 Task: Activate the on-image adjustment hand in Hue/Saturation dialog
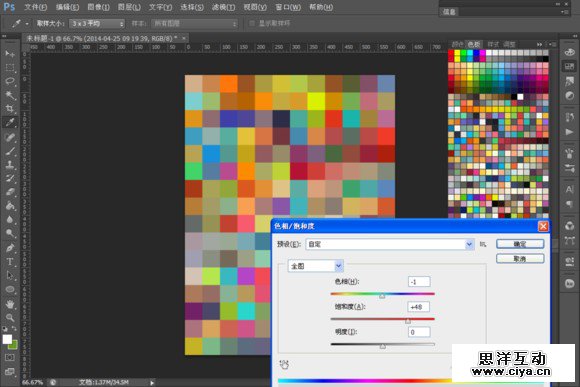point(284,365)
